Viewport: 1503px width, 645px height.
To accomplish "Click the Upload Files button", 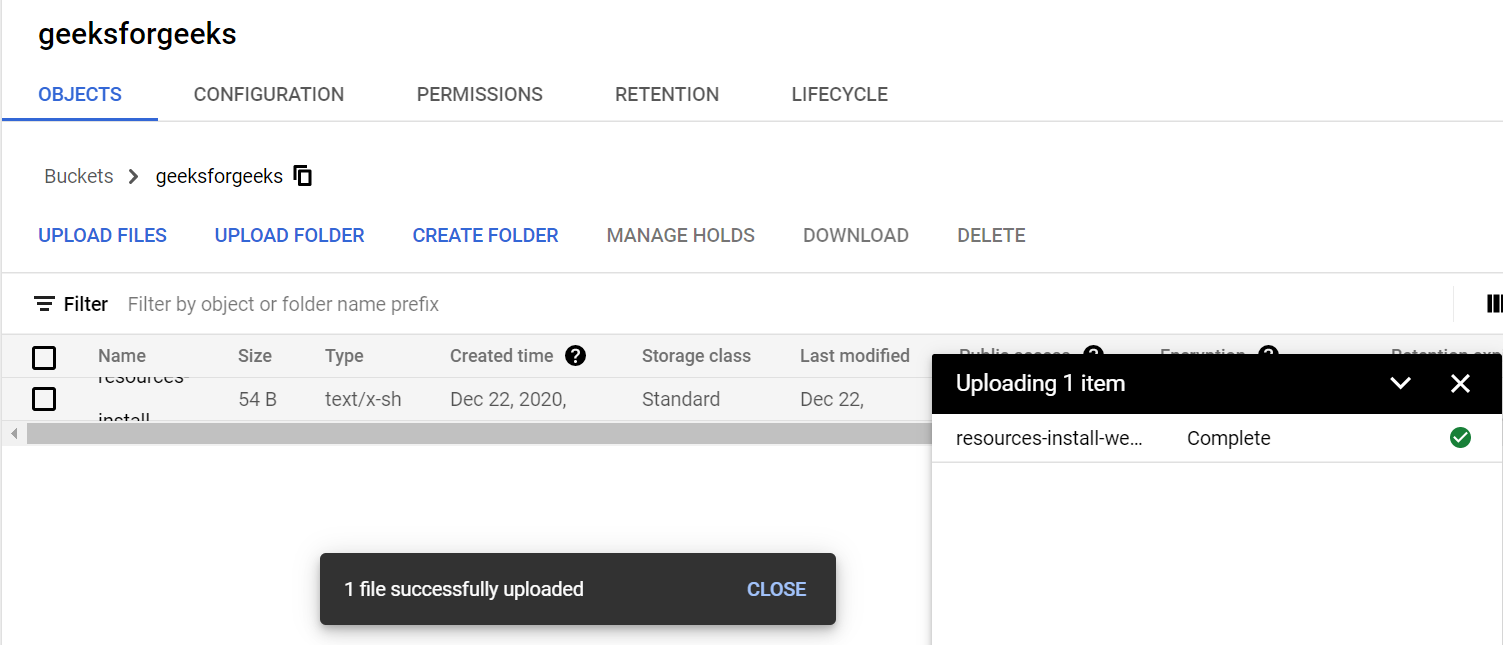I will (102, 236).
